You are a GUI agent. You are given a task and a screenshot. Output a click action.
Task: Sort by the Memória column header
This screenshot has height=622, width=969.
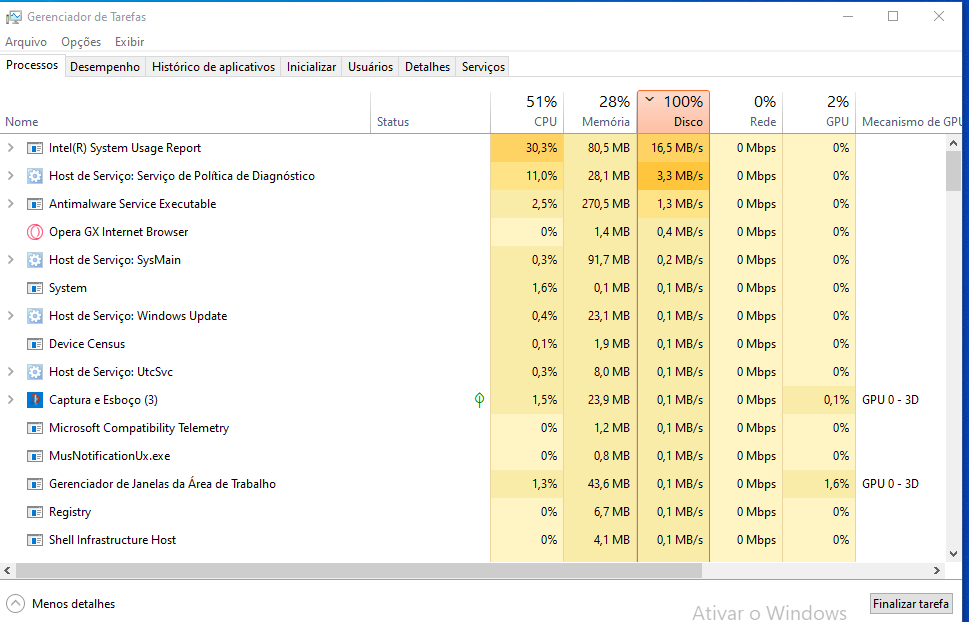600,113
